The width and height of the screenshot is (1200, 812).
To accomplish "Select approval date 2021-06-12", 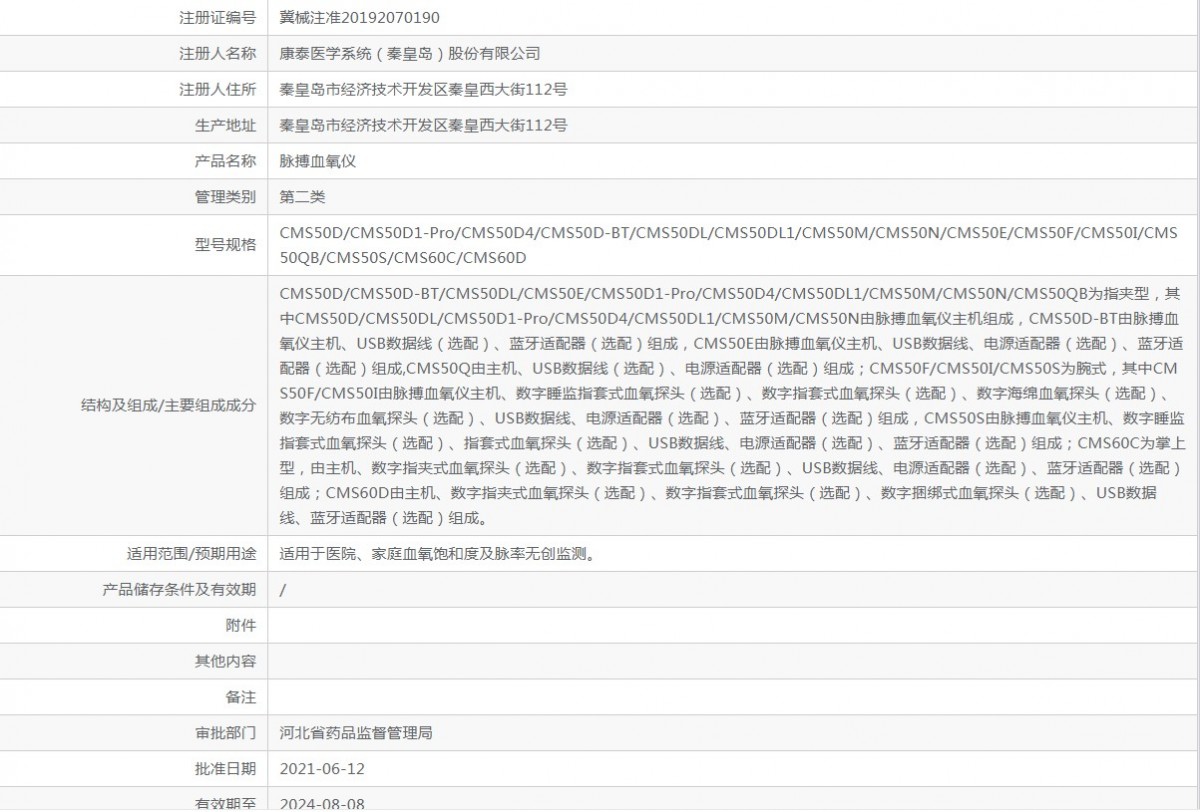I will [322, 769].
